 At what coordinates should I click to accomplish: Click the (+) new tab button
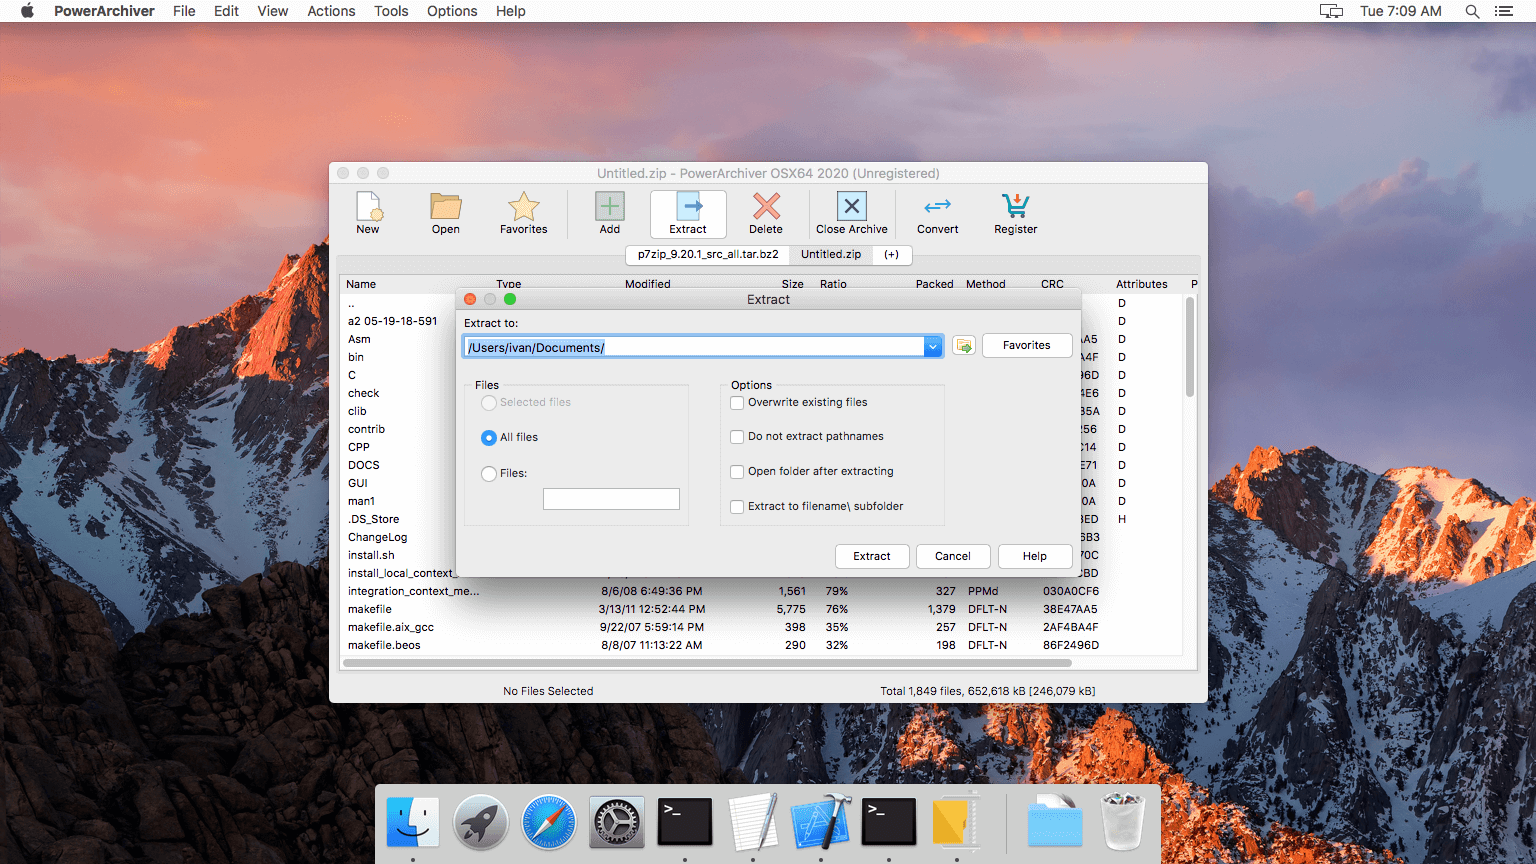pyautogui.click(x=891, y=255)
